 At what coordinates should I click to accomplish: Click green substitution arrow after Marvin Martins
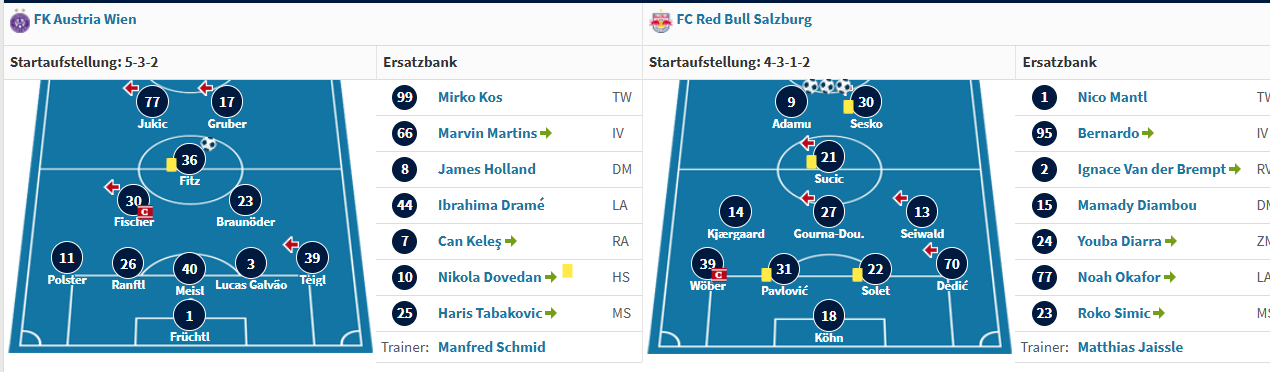[545, 132]
